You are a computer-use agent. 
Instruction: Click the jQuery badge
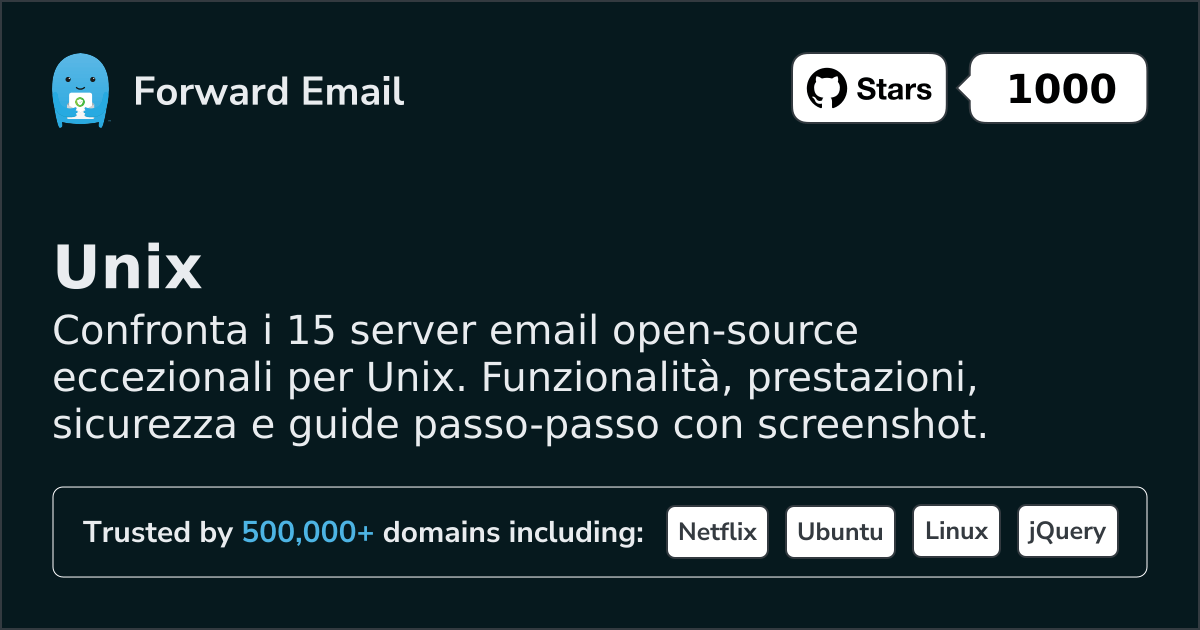[1067, 532]
